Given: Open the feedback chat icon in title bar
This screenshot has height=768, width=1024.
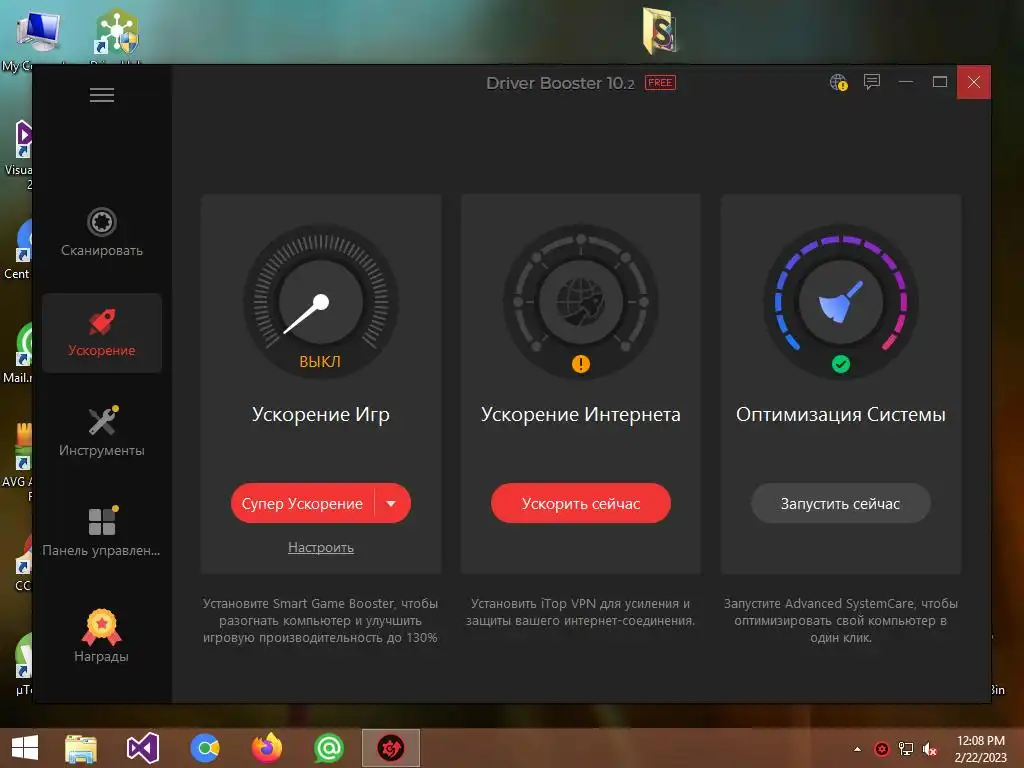Looking at the screenshot, I should coord(872,82).
